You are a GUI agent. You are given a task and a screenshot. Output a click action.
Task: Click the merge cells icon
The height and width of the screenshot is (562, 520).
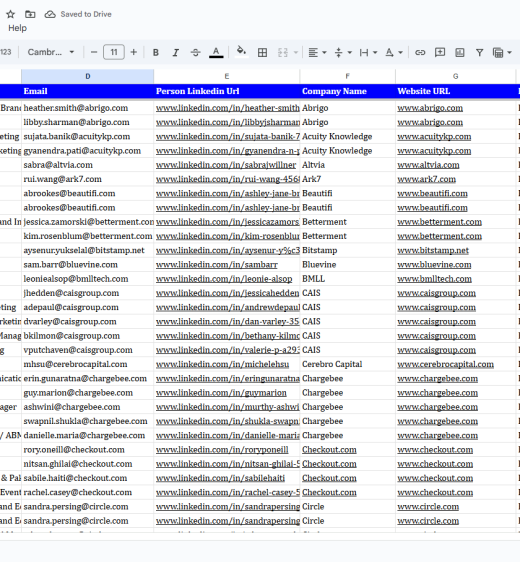coord(283,53)
